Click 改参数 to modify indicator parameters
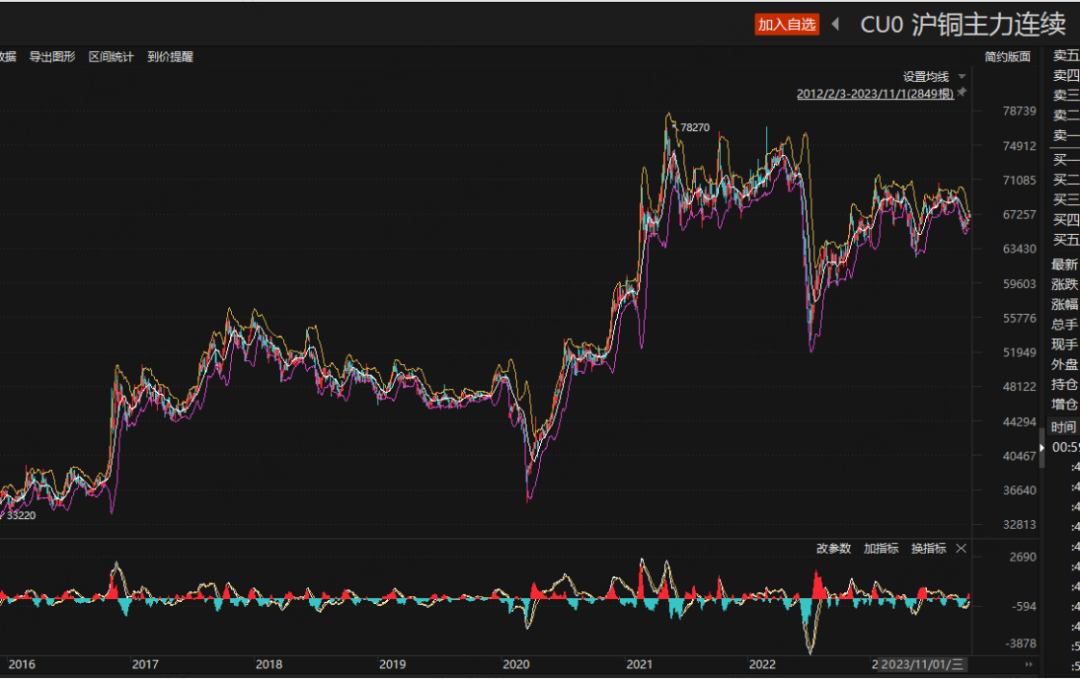The height and width of the screenshot is (679, 1080). coord(833,549)
